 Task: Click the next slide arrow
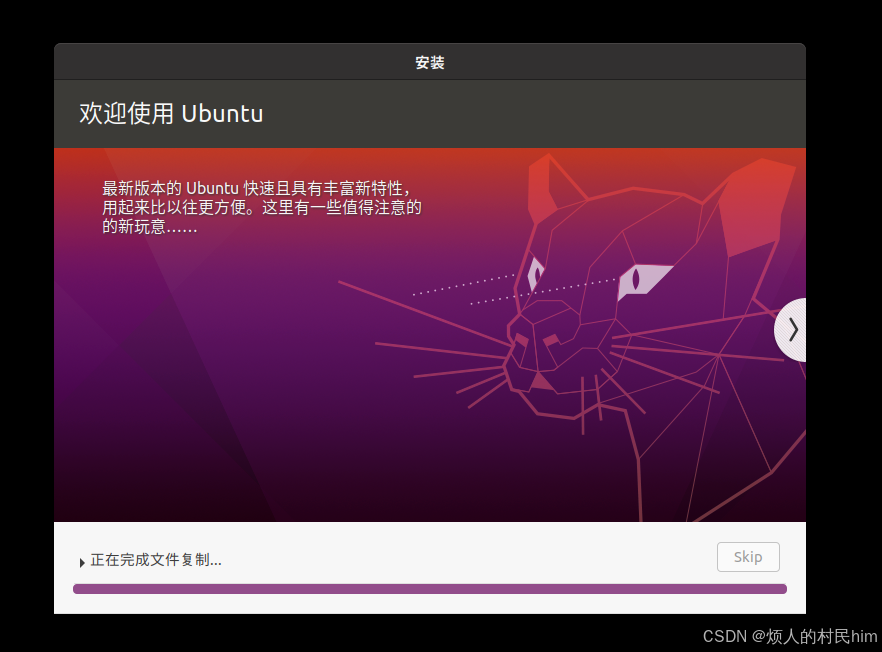792,330
